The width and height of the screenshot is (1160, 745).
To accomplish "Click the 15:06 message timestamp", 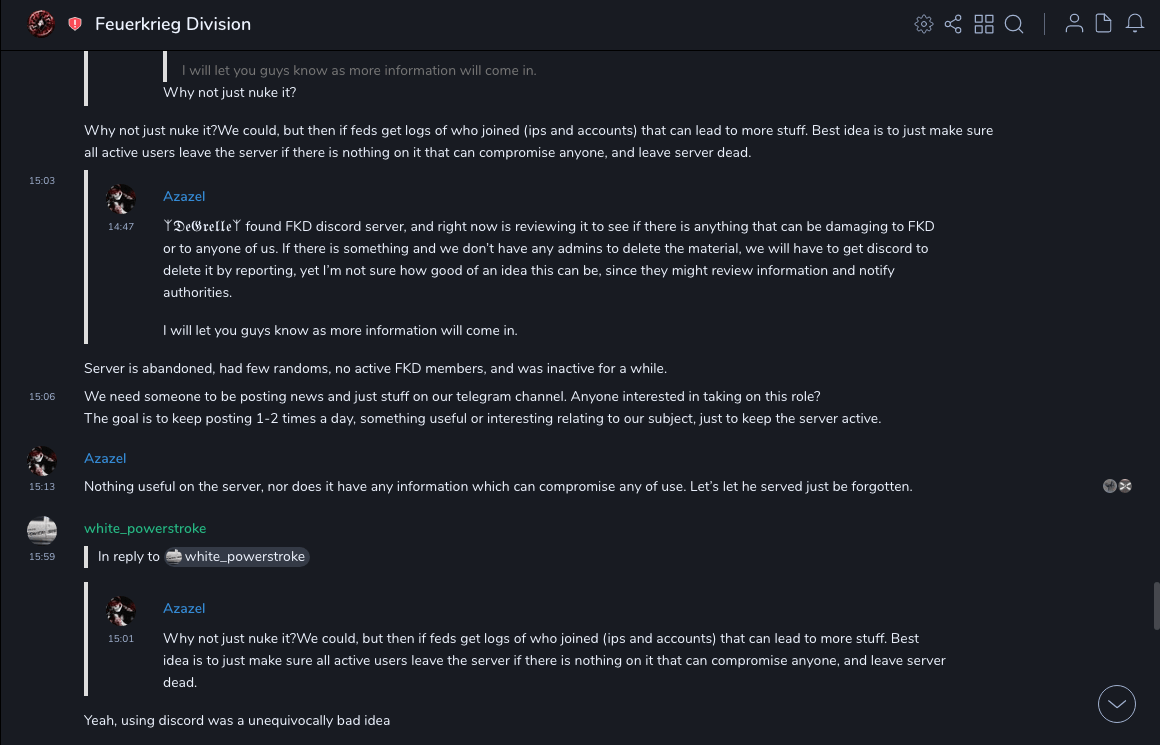I will (x=42, y=397).
